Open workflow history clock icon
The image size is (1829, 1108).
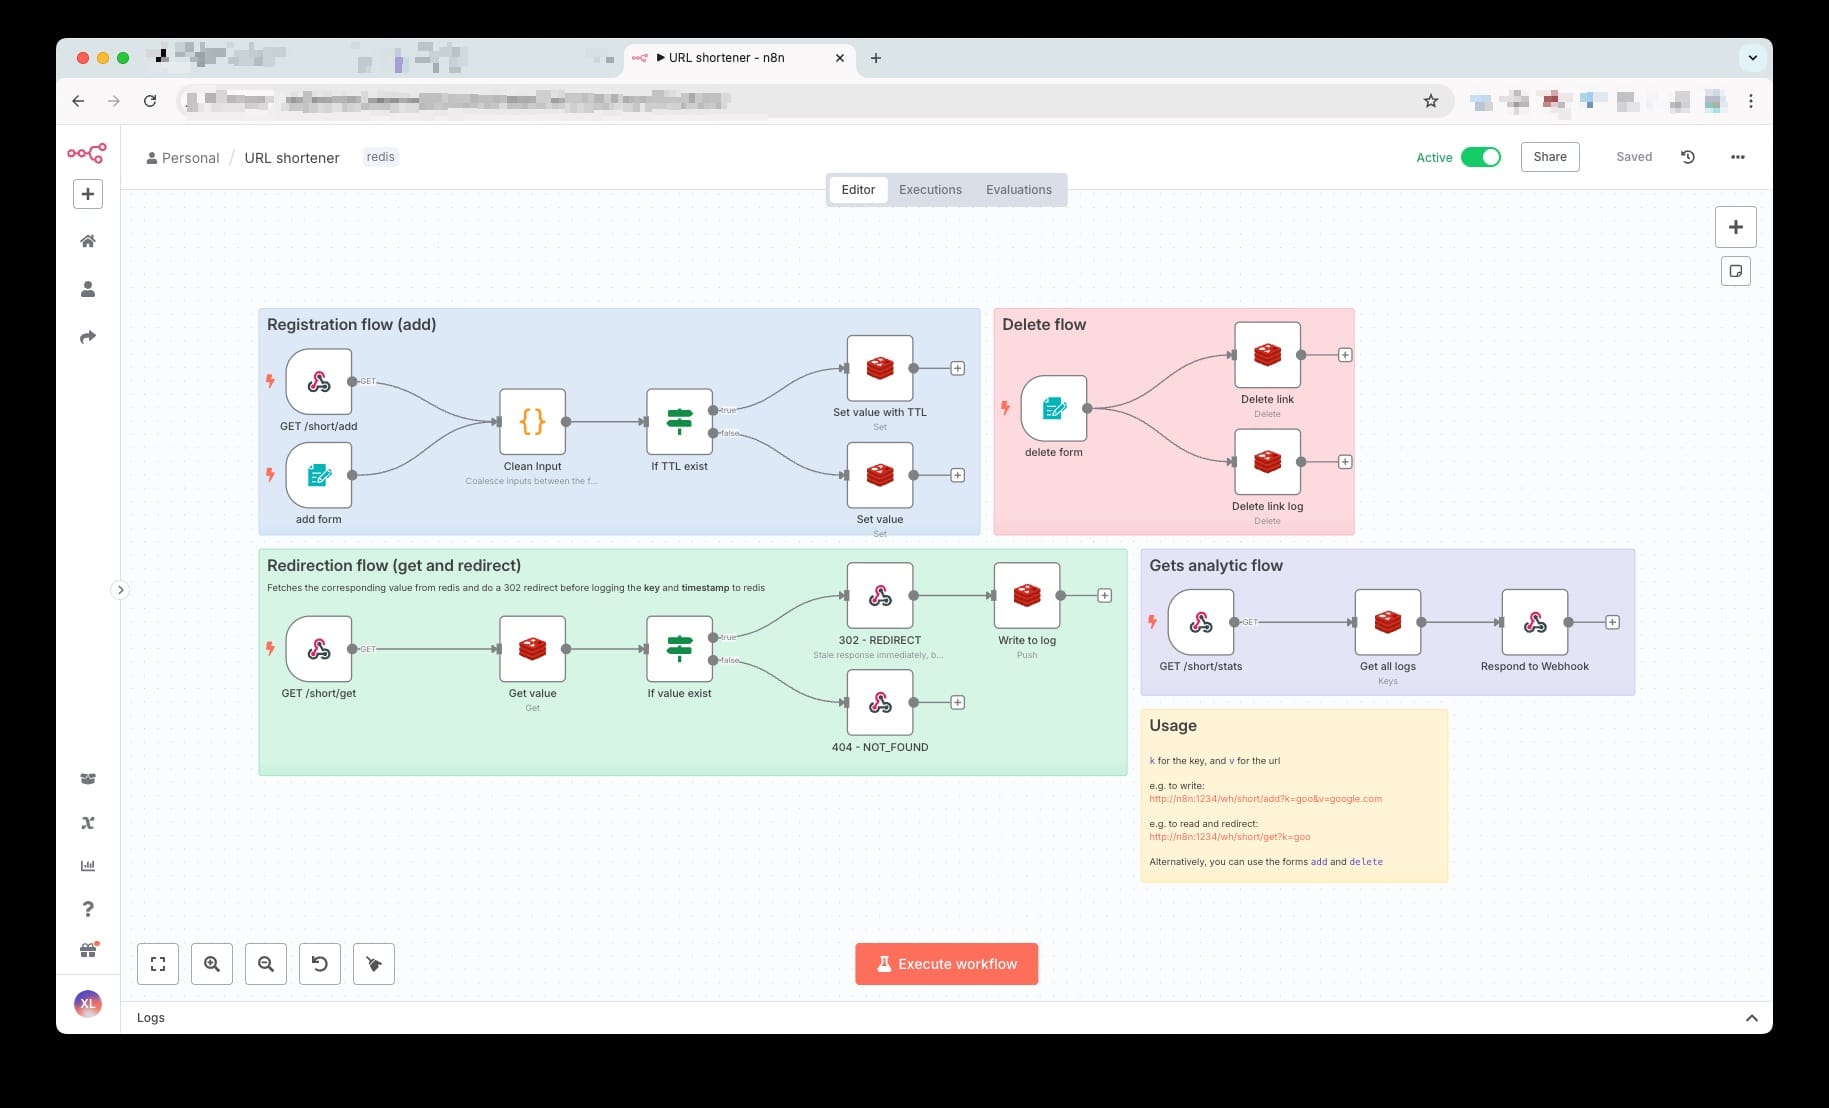[x=1688, y=157]
